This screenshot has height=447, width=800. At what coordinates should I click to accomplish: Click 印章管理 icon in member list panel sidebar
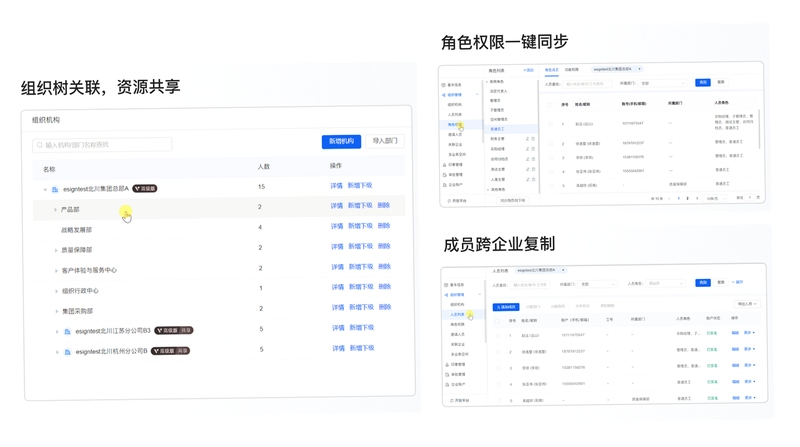click(447, 365)
